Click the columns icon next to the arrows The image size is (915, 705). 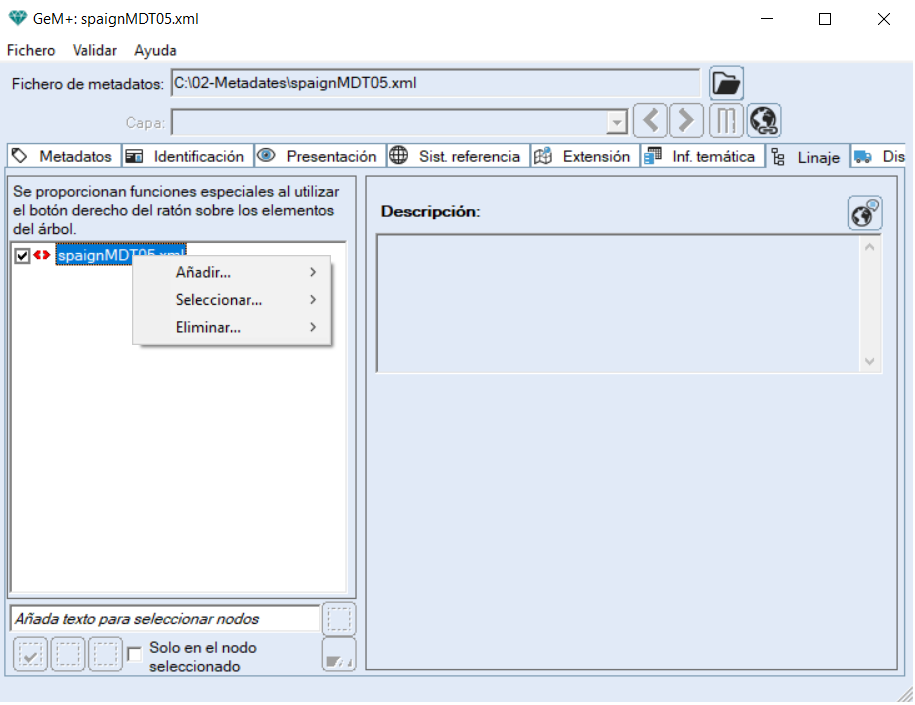click(x=726, y=121)
